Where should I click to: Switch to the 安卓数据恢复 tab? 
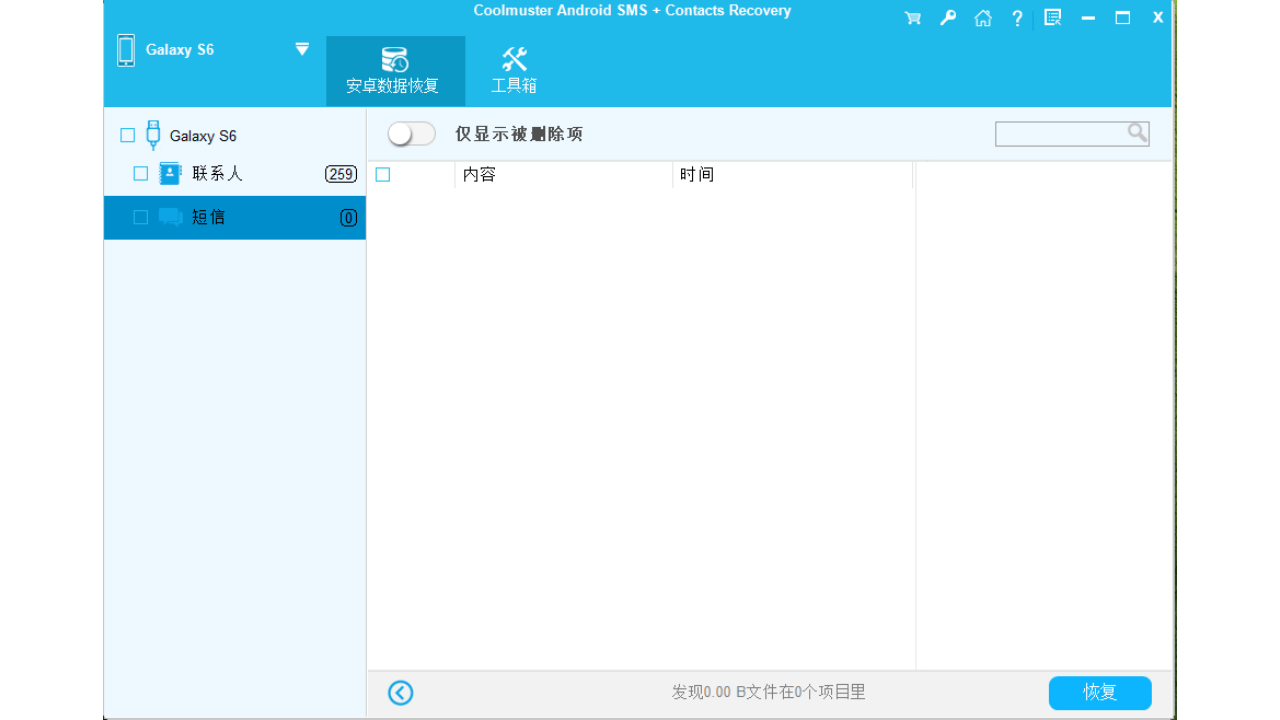point(396,86)
